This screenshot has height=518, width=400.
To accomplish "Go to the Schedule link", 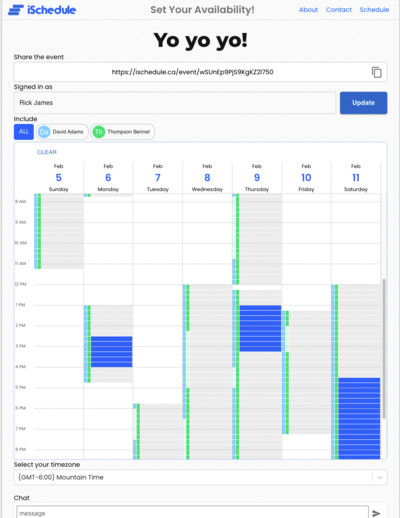I will coord(374,10).
